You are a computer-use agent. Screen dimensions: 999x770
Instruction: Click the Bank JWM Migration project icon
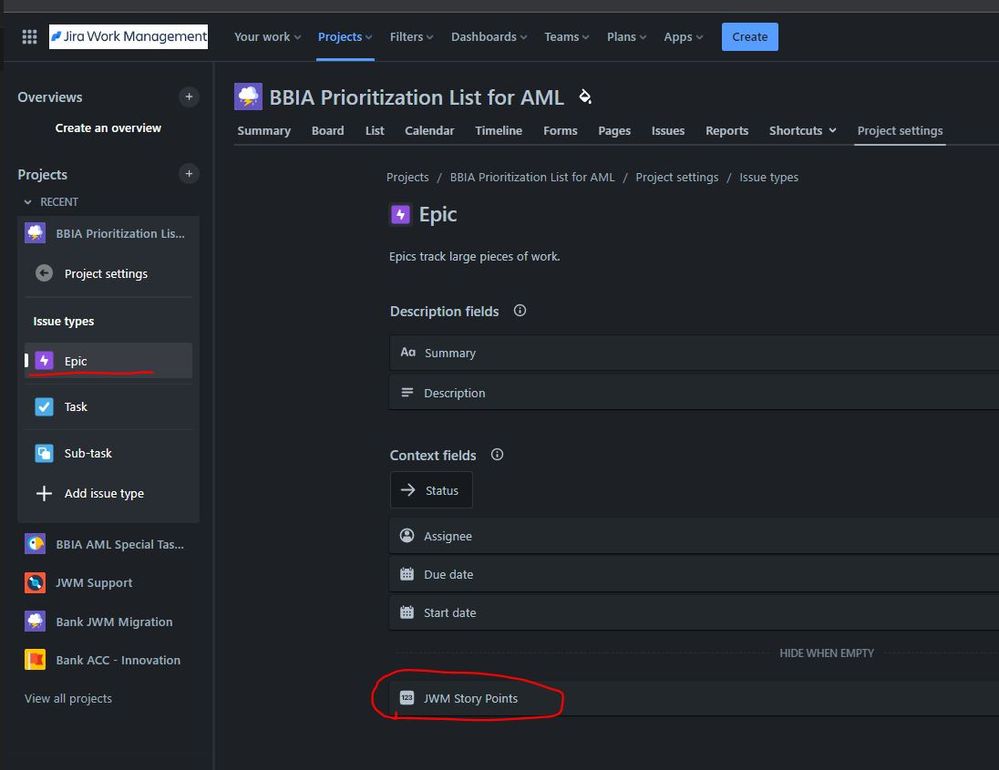click(x=35, y=622)
